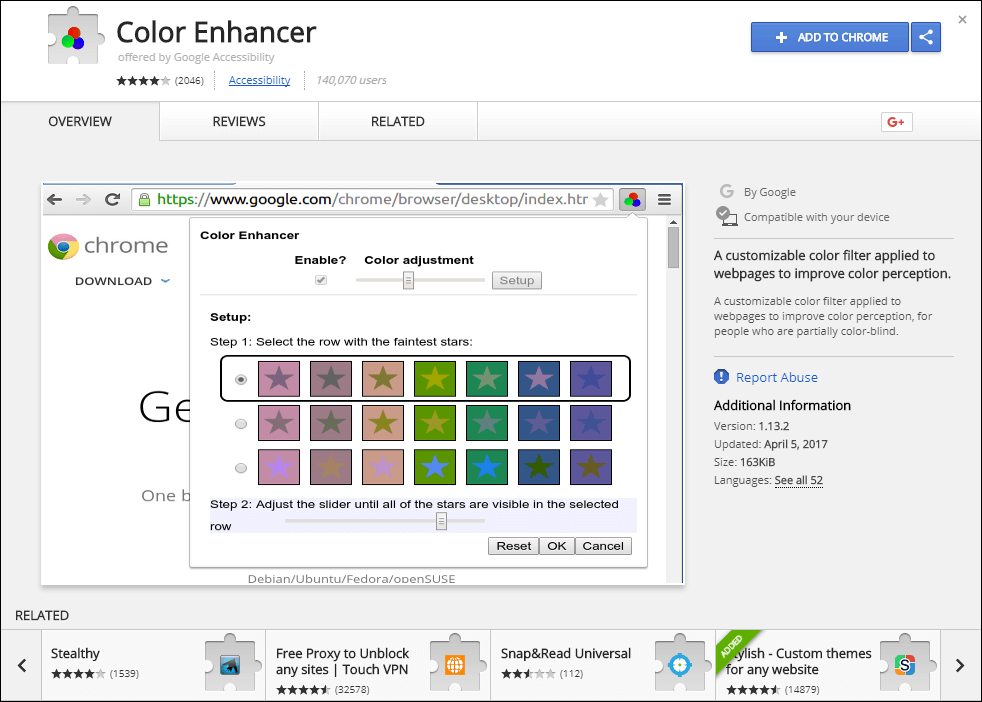Click the mauve swatch in the first star row
The image size is (982, 702).
(x=331, y=379)
